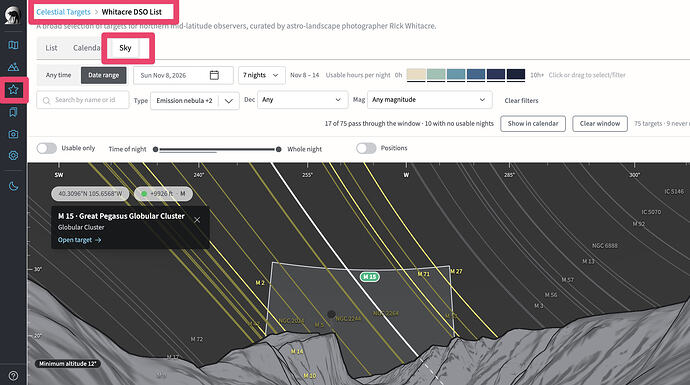Select the IC 5070 target label
This screenshot has width=690, height=385.
pos(651,212)
